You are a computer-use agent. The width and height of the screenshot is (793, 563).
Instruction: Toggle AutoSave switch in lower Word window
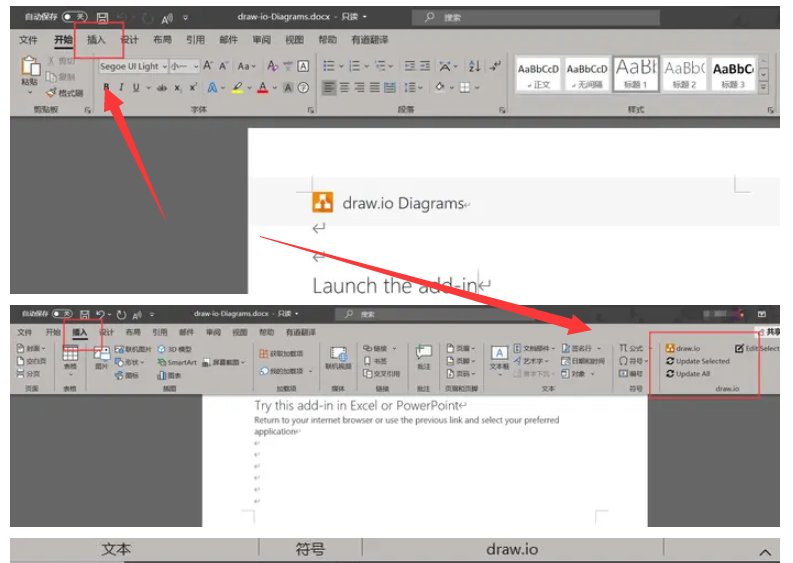62,314
